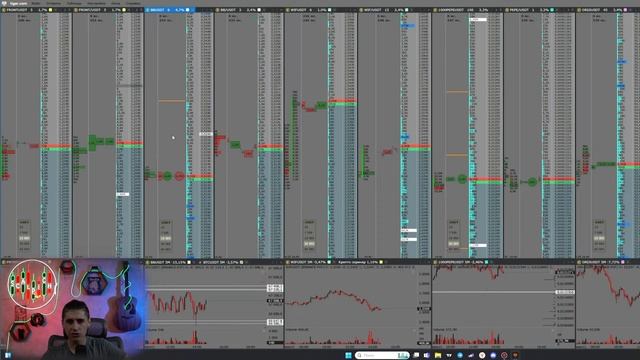The height and width of the screenshot is (360, 640).
Task: Click the white link color square on BNUSDT tab
Action: (x=188, y=9)
